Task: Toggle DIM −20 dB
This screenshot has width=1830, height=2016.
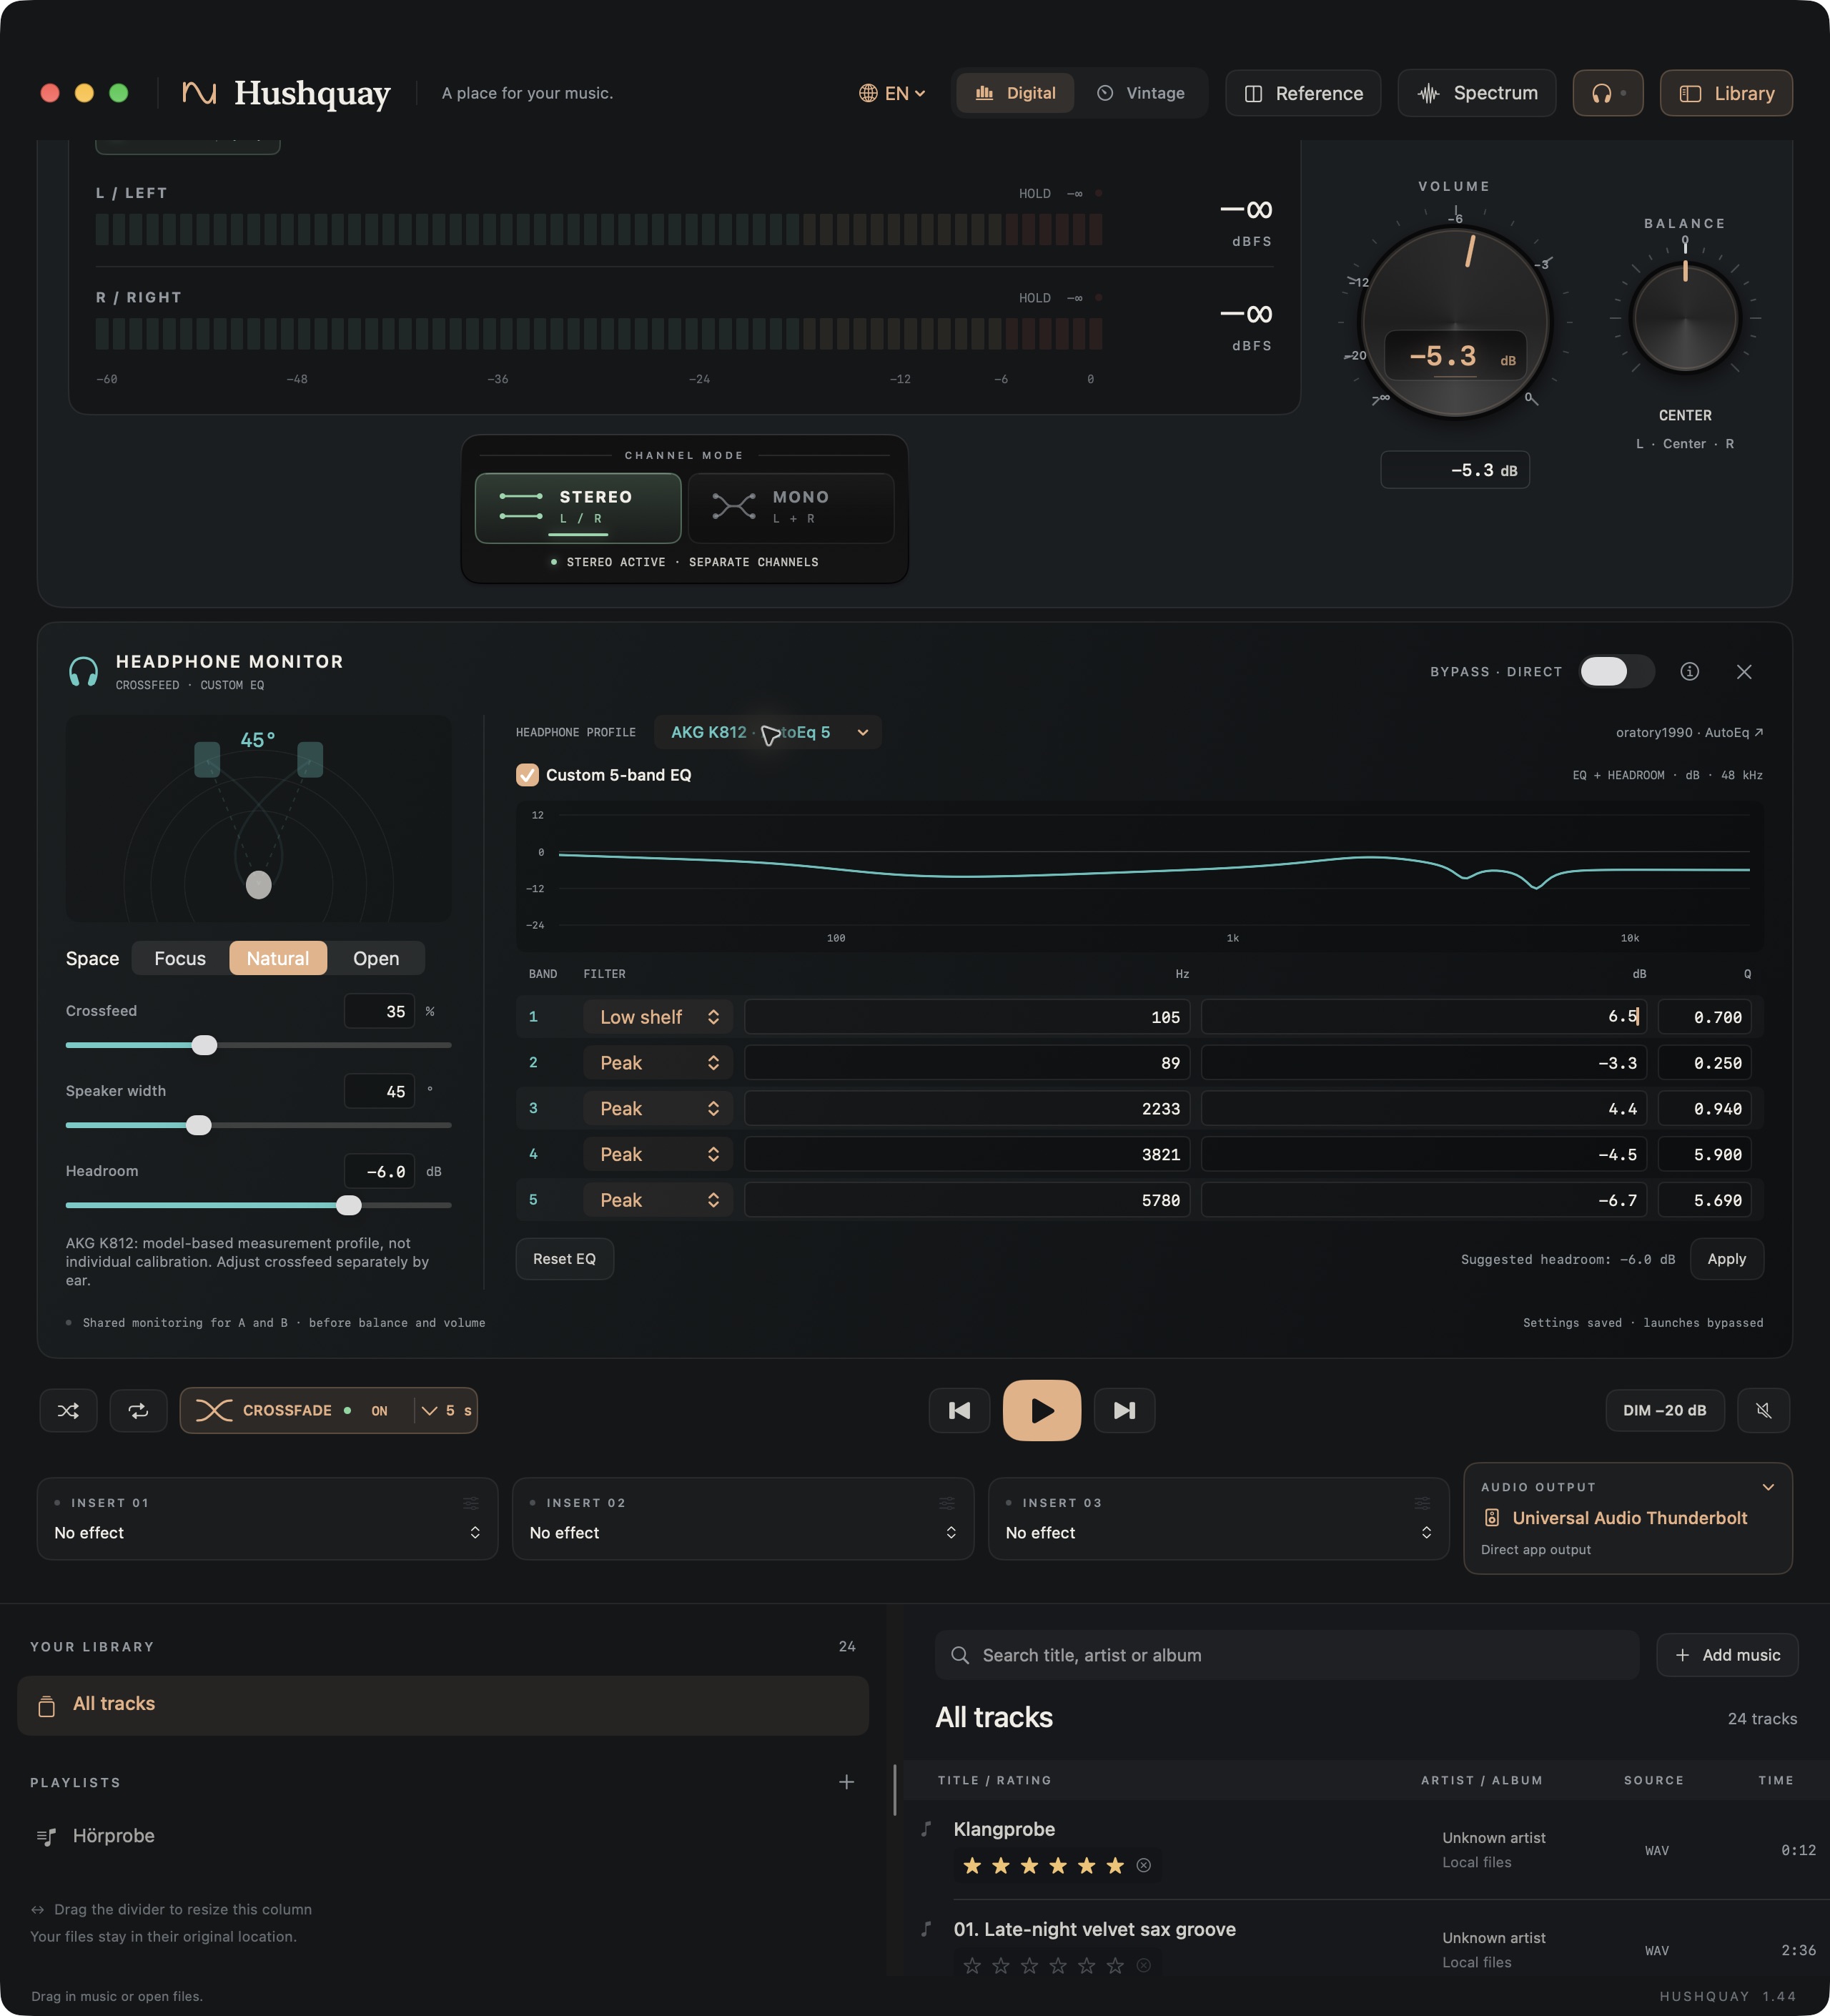Action: [x=1664, y=1410]
